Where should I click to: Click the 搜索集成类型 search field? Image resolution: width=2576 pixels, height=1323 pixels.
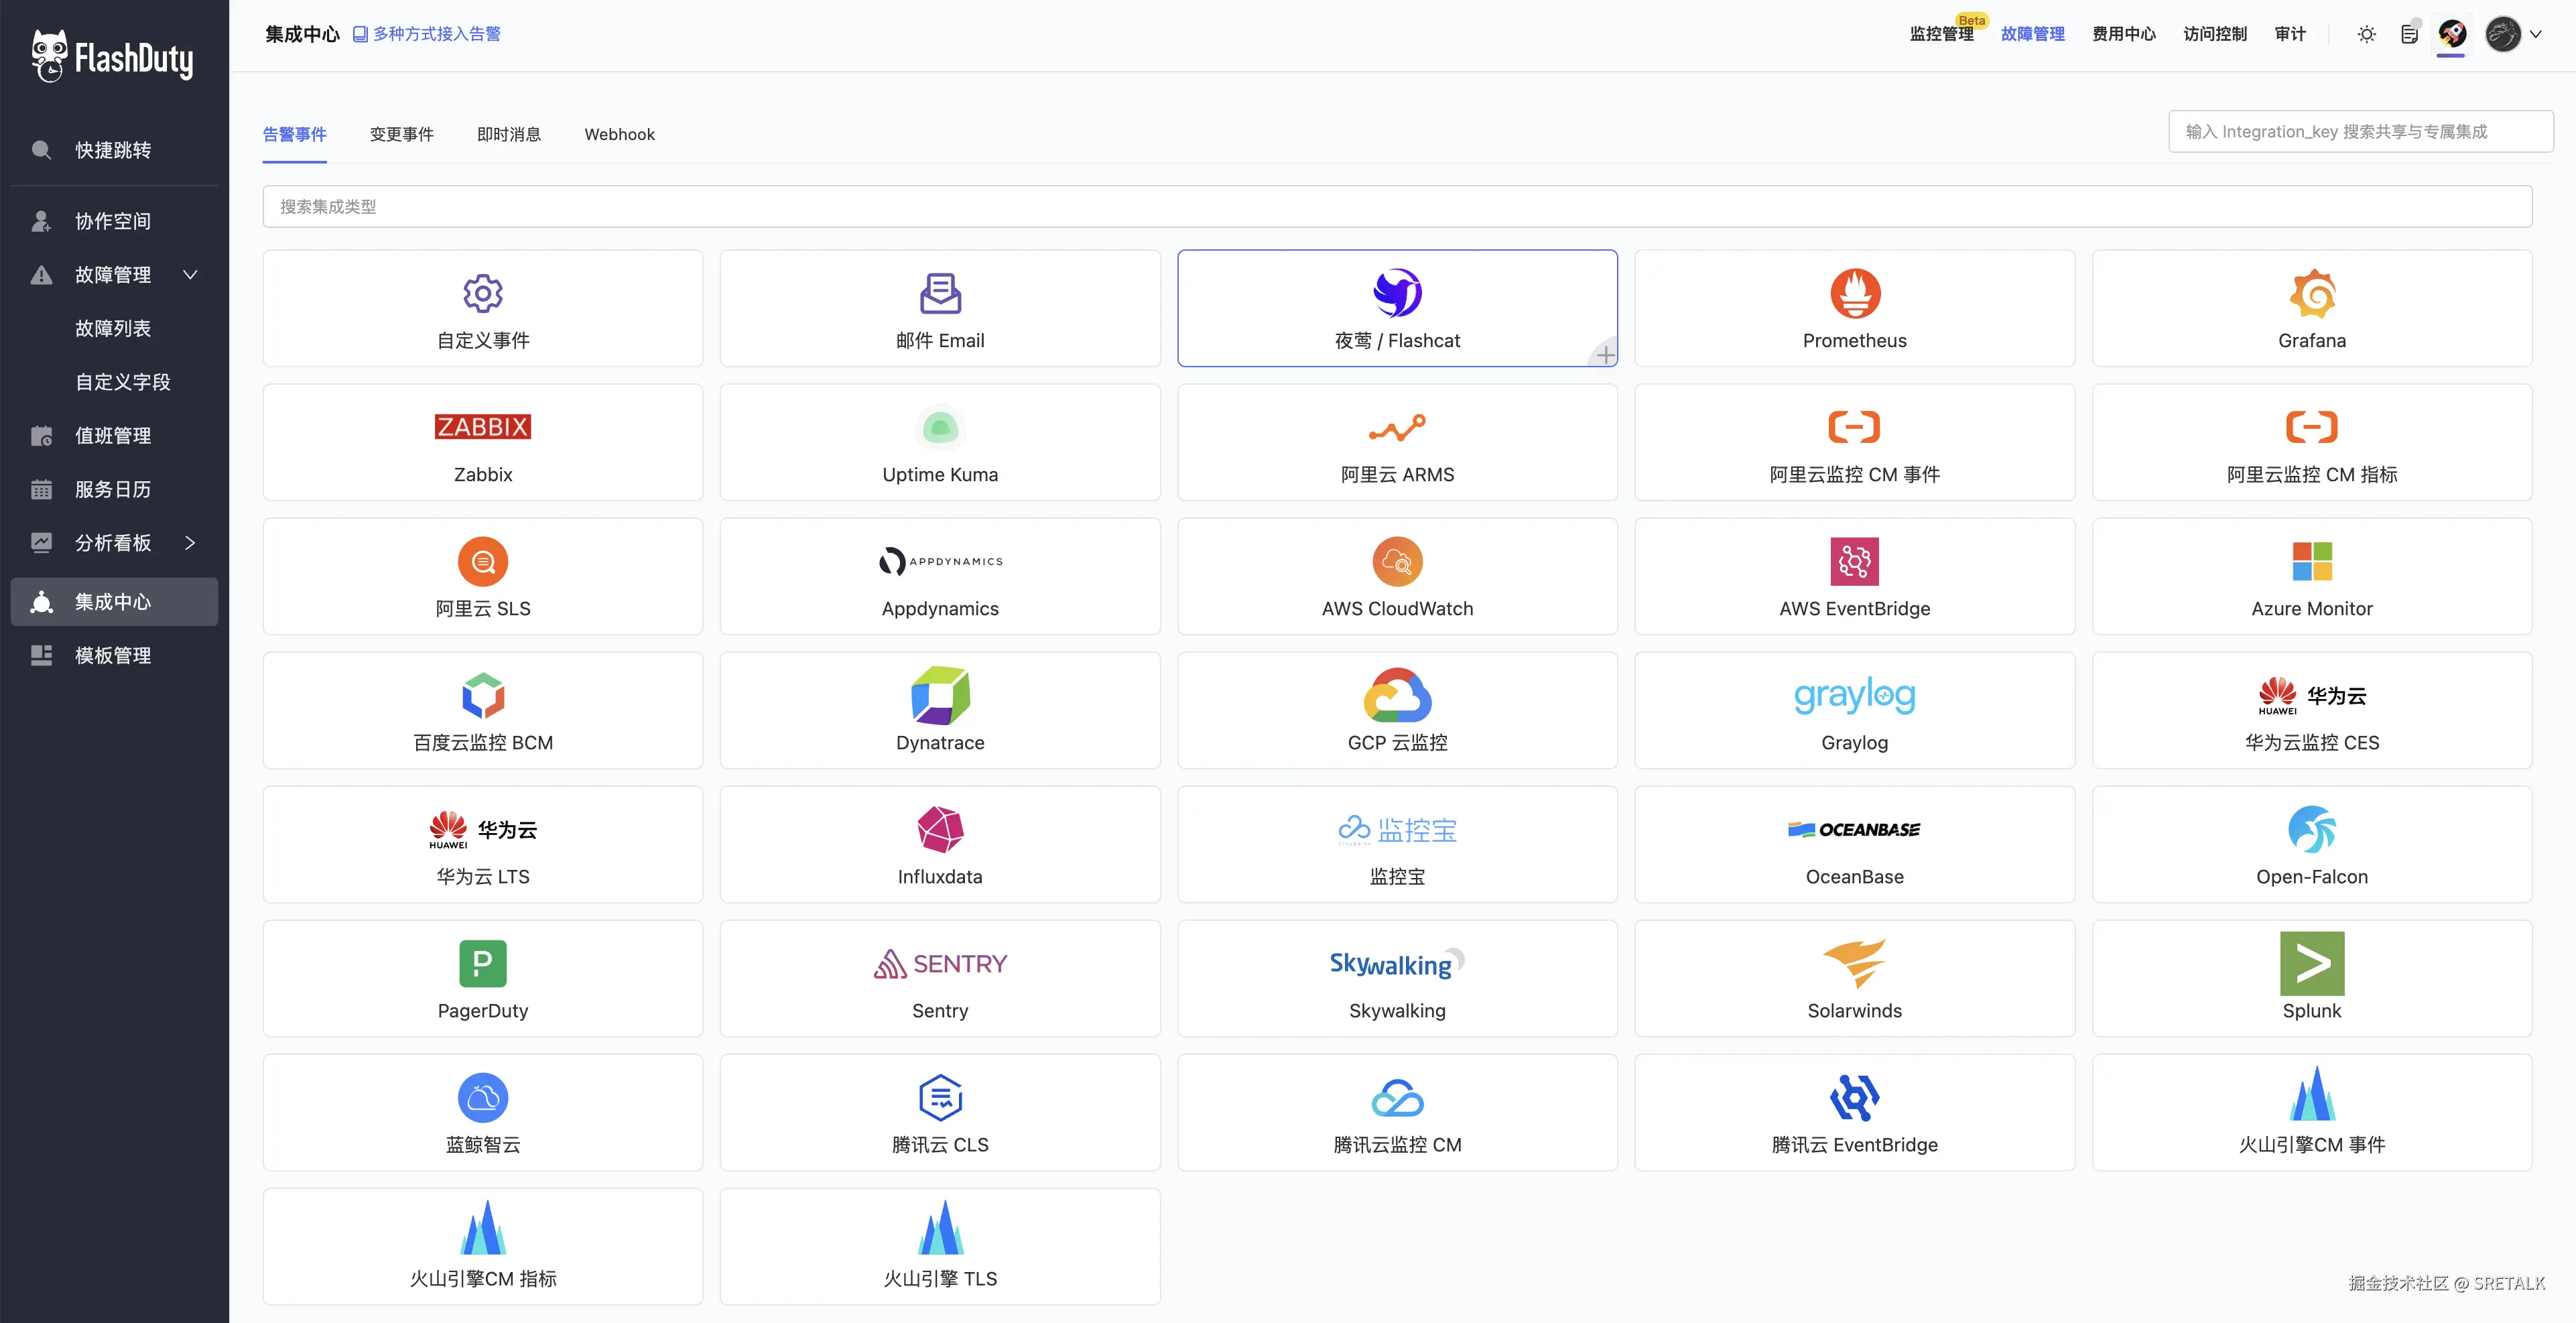click(1397, 206)
